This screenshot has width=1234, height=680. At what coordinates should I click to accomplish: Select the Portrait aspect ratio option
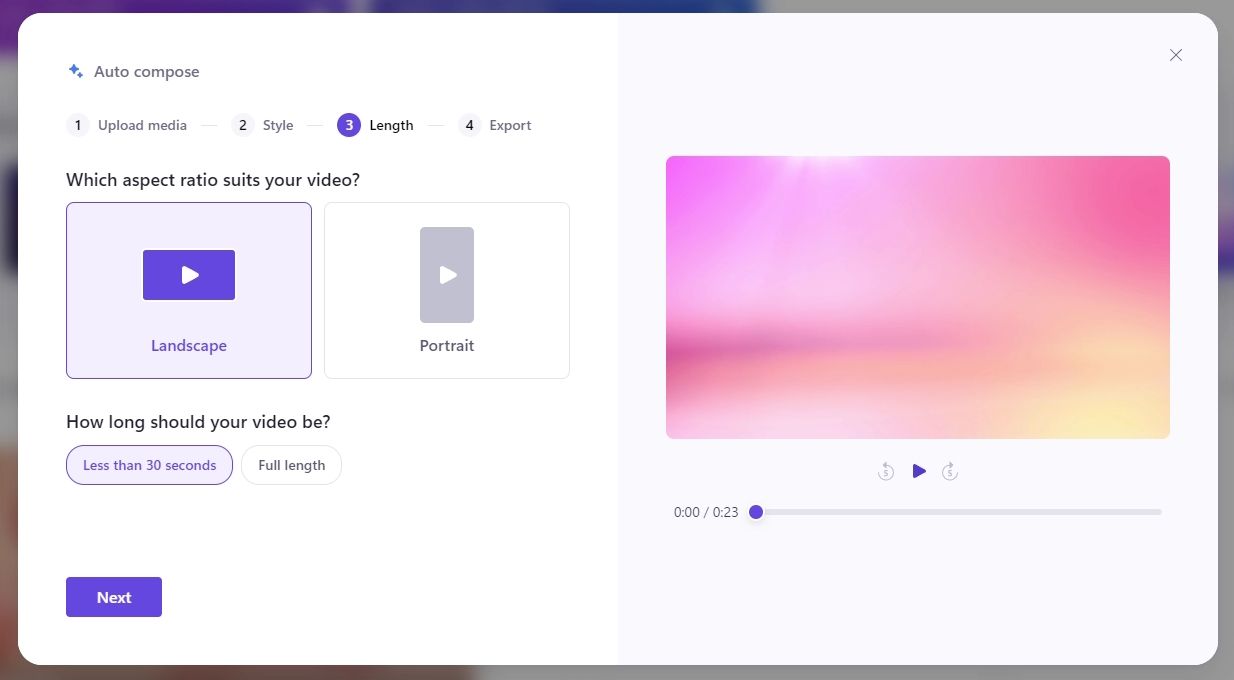coord(447,290)
